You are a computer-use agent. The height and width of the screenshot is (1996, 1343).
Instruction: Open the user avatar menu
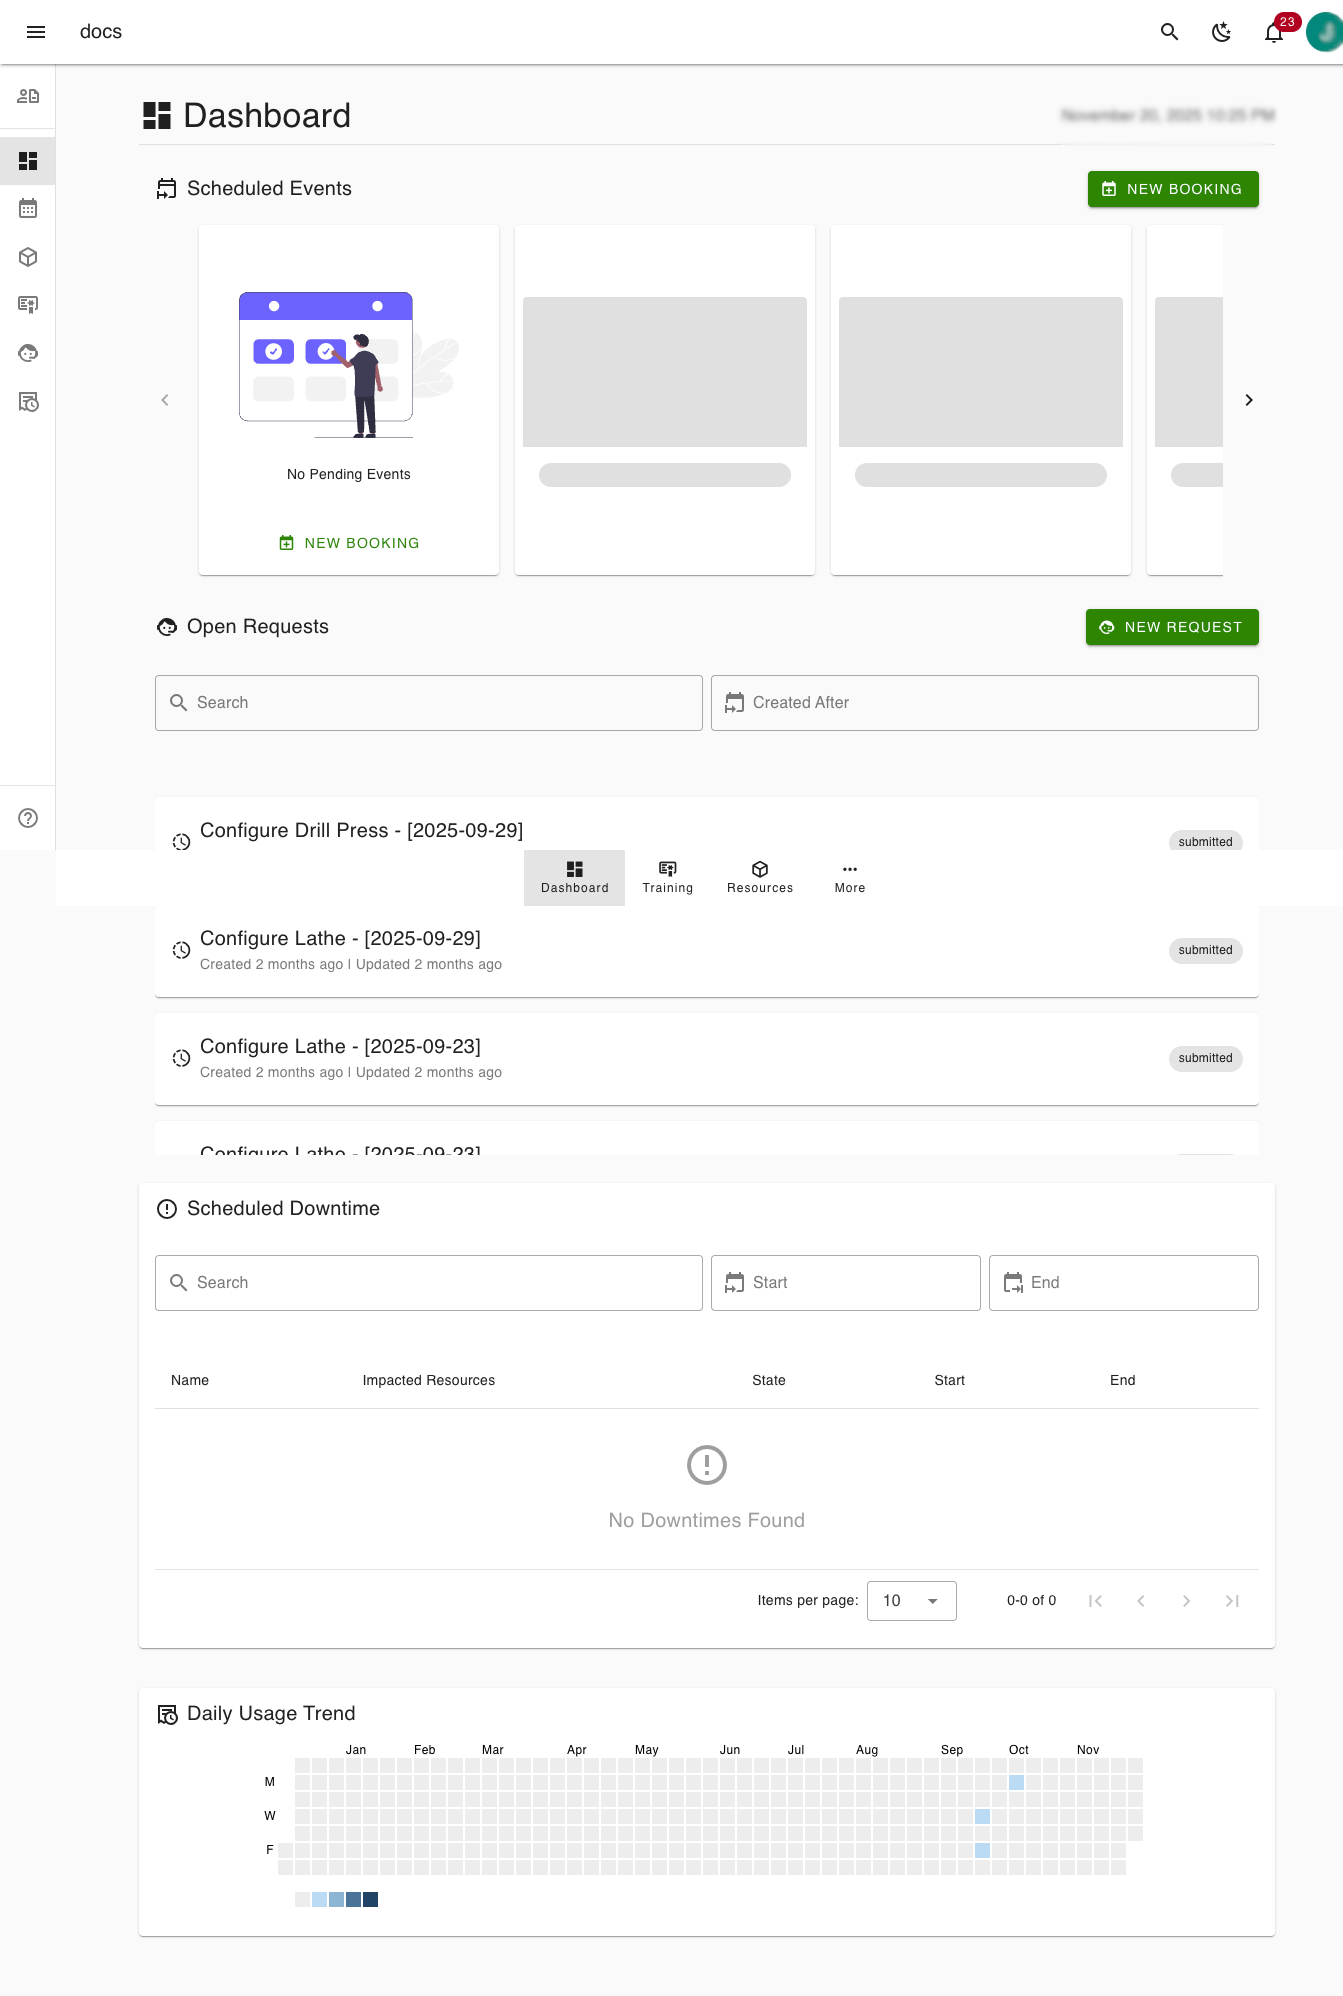click(1325, 32)
